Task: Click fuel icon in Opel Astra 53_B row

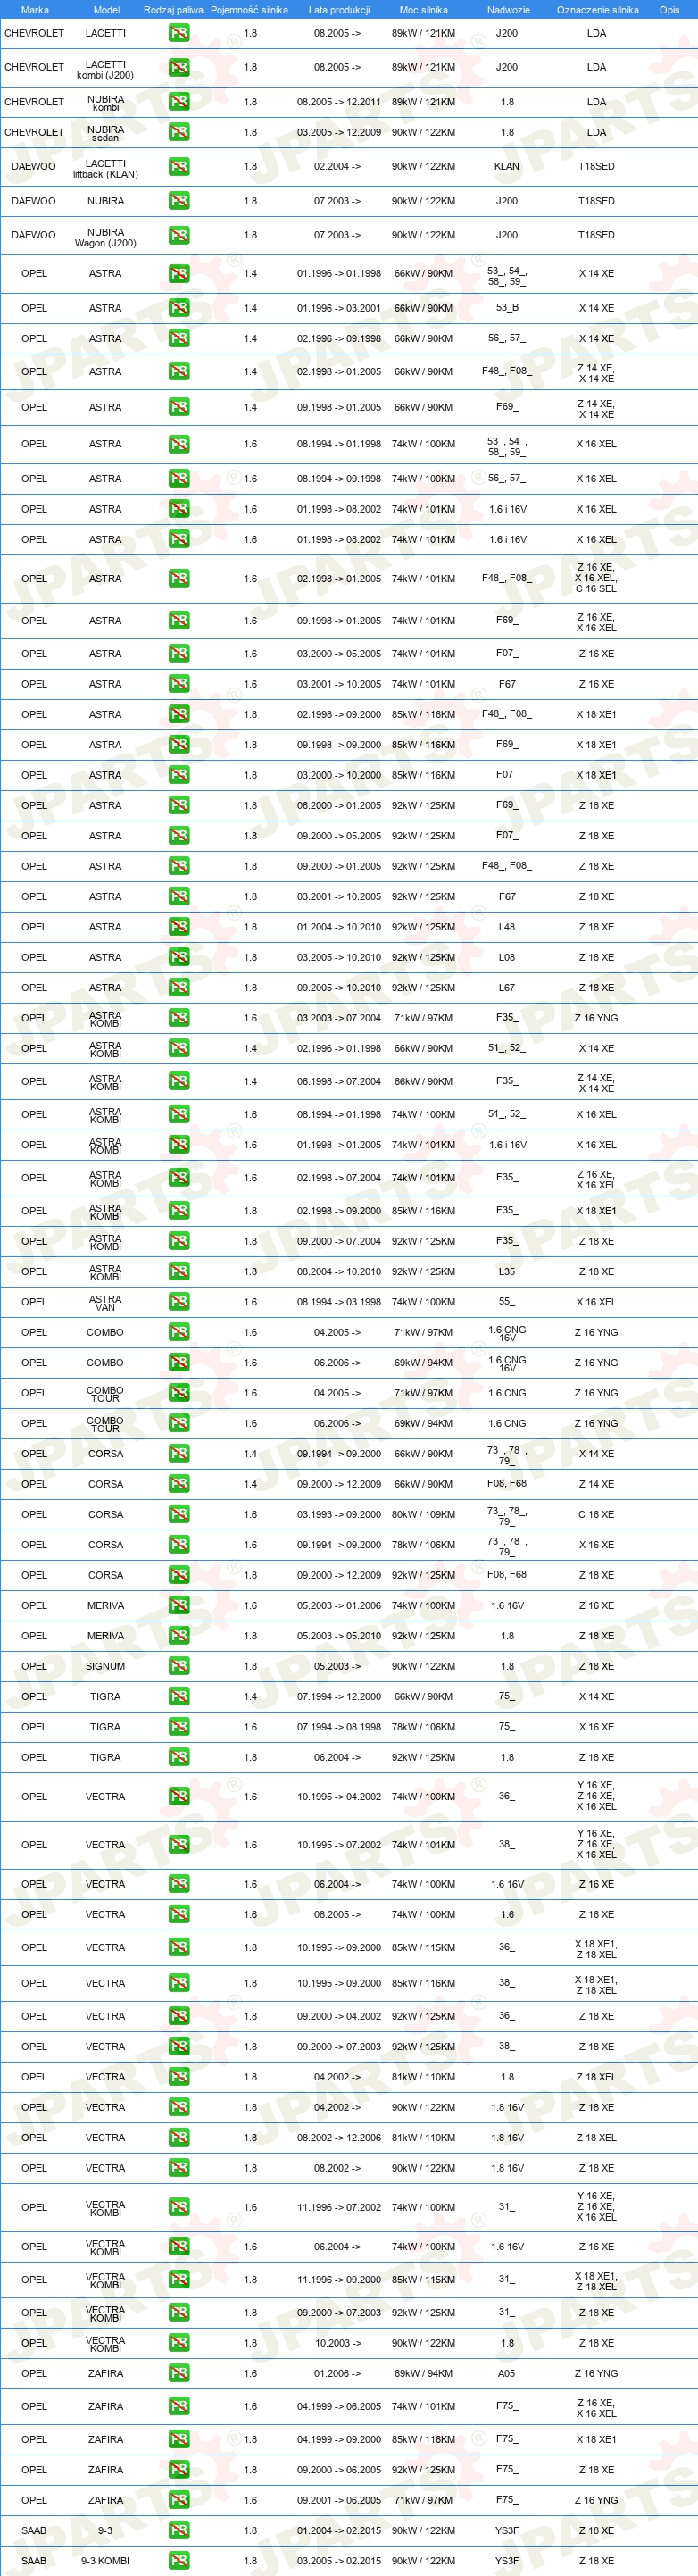Action: [179, 308]
